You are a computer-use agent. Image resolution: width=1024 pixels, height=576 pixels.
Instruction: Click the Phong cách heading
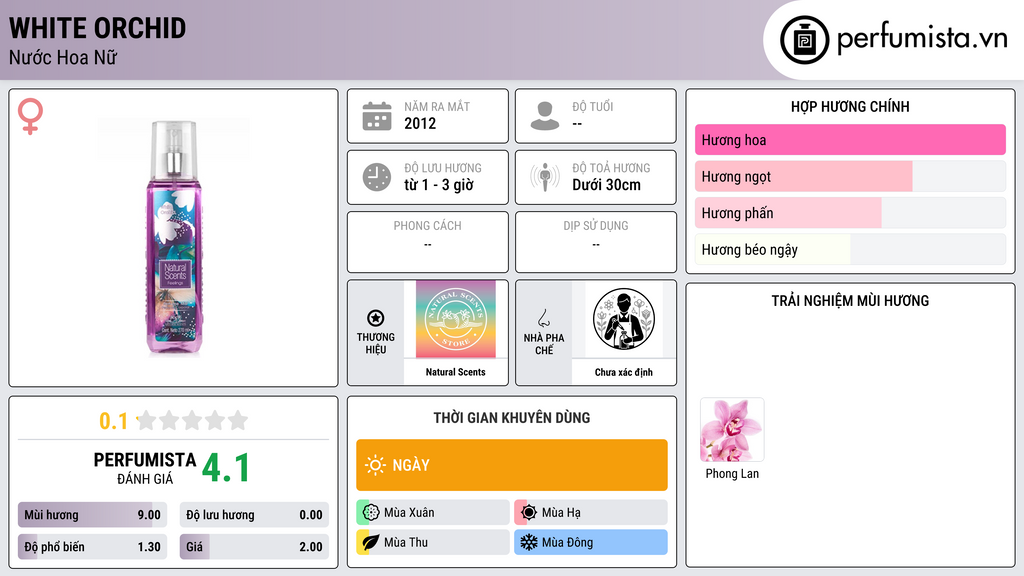click(x=427, y=225)
